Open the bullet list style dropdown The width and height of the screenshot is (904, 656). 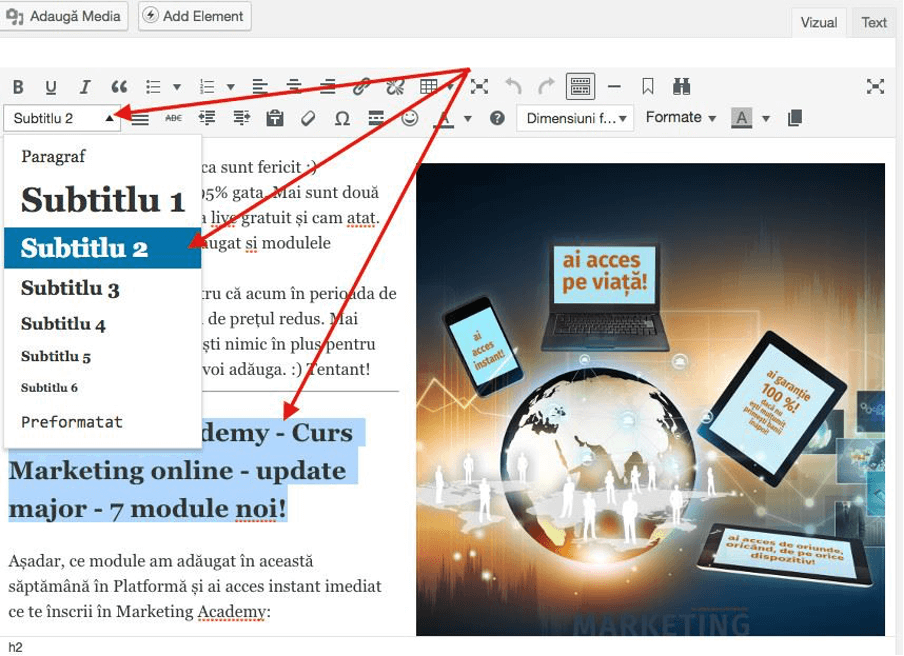[x=178, y=87]
